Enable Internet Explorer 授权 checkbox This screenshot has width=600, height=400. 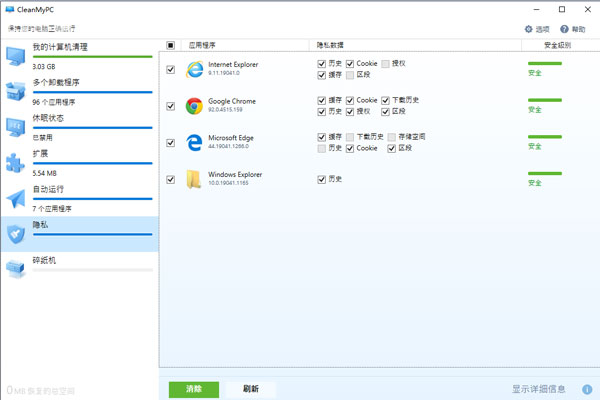click(x=385, y=64)
